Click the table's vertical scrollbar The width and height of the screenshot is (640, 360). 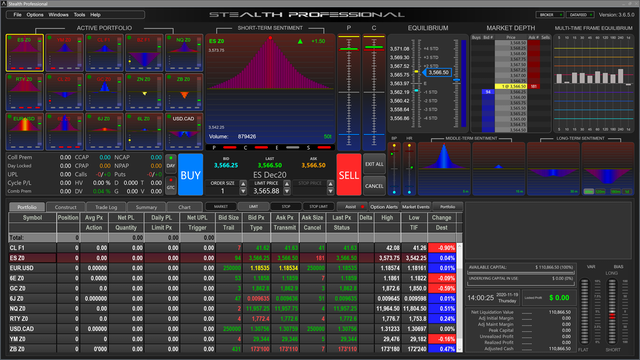(x=460, y=297)
